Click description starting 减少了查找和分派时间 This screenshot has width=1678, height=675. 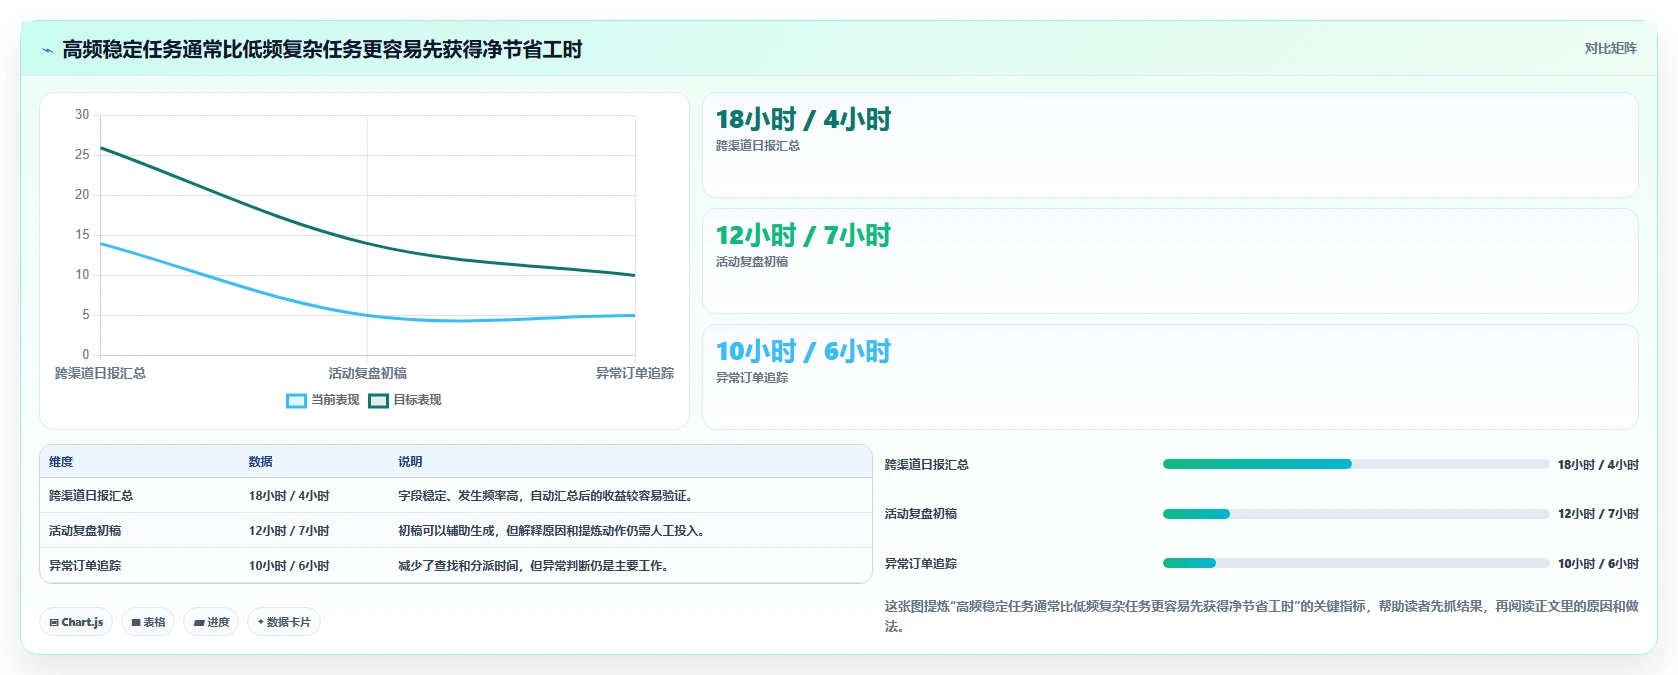click(x=535, y=566)
